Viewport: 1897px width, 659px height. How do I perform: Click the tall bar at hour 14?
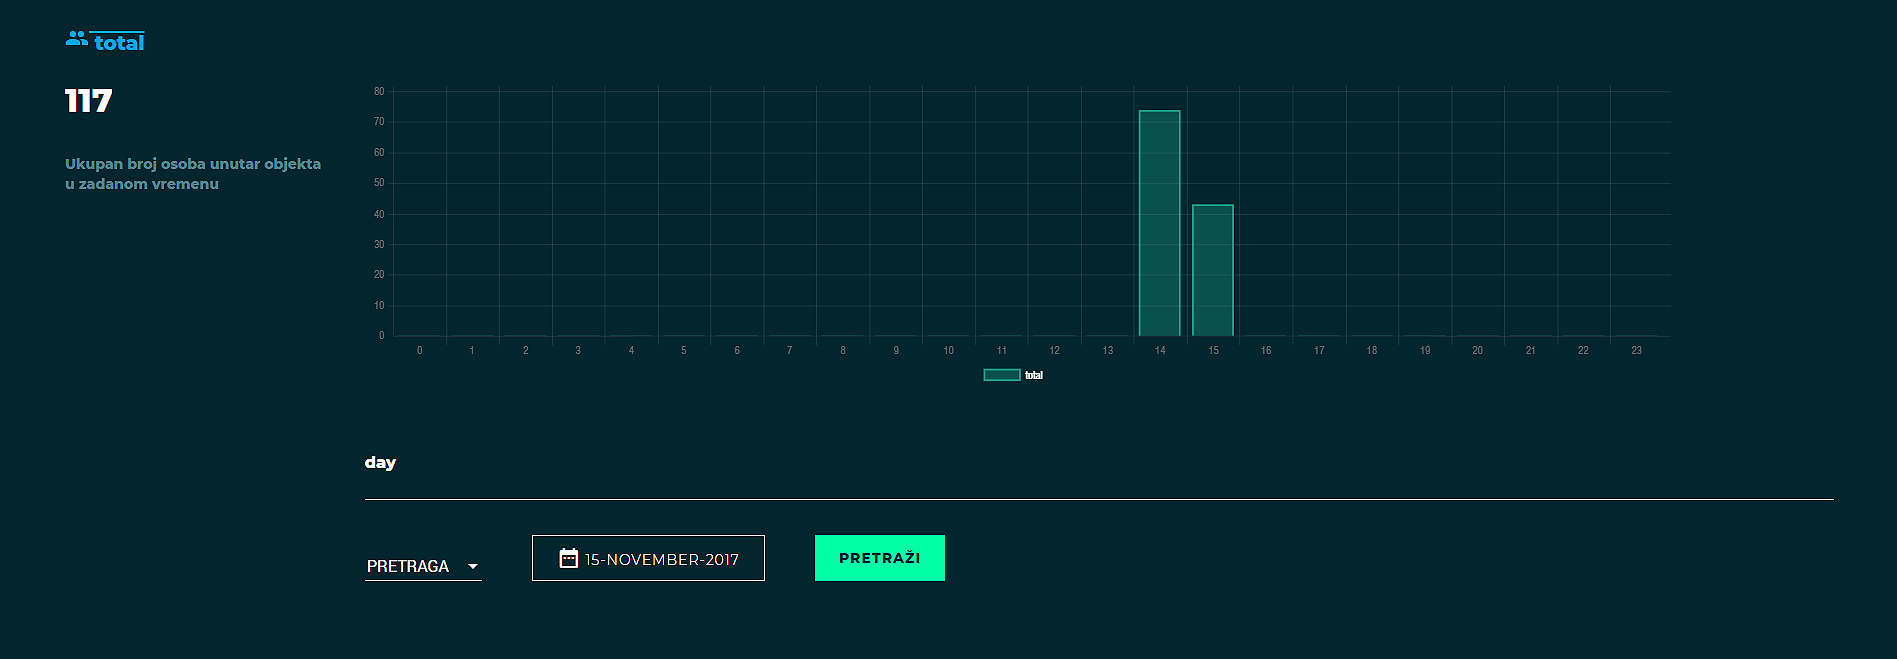[x=1159, y=223]
